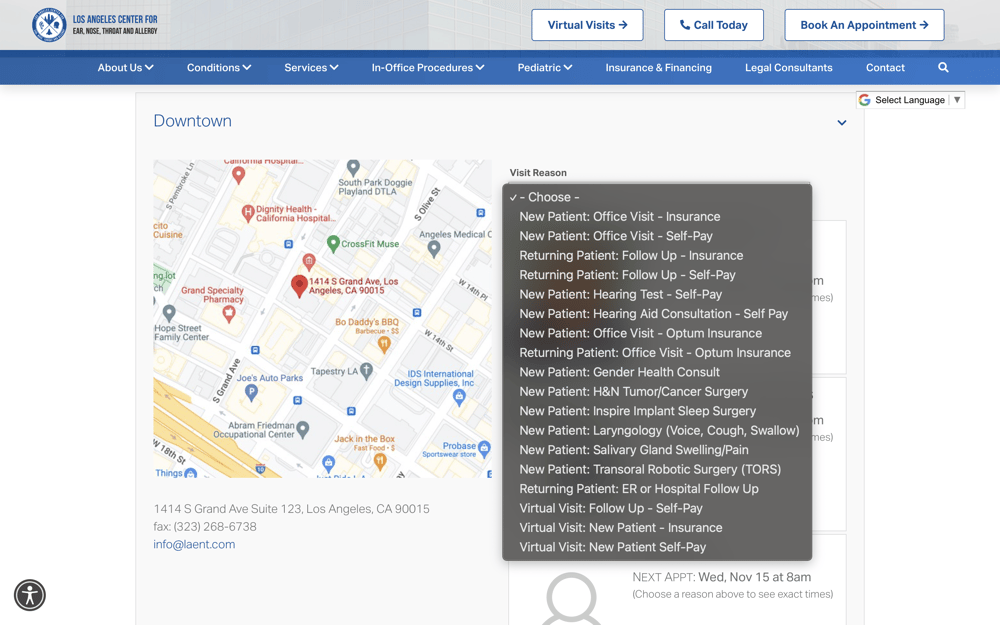Click the fax number (323) 268-6738
This screenshot has width=1000, height=625.
point(215,527)
